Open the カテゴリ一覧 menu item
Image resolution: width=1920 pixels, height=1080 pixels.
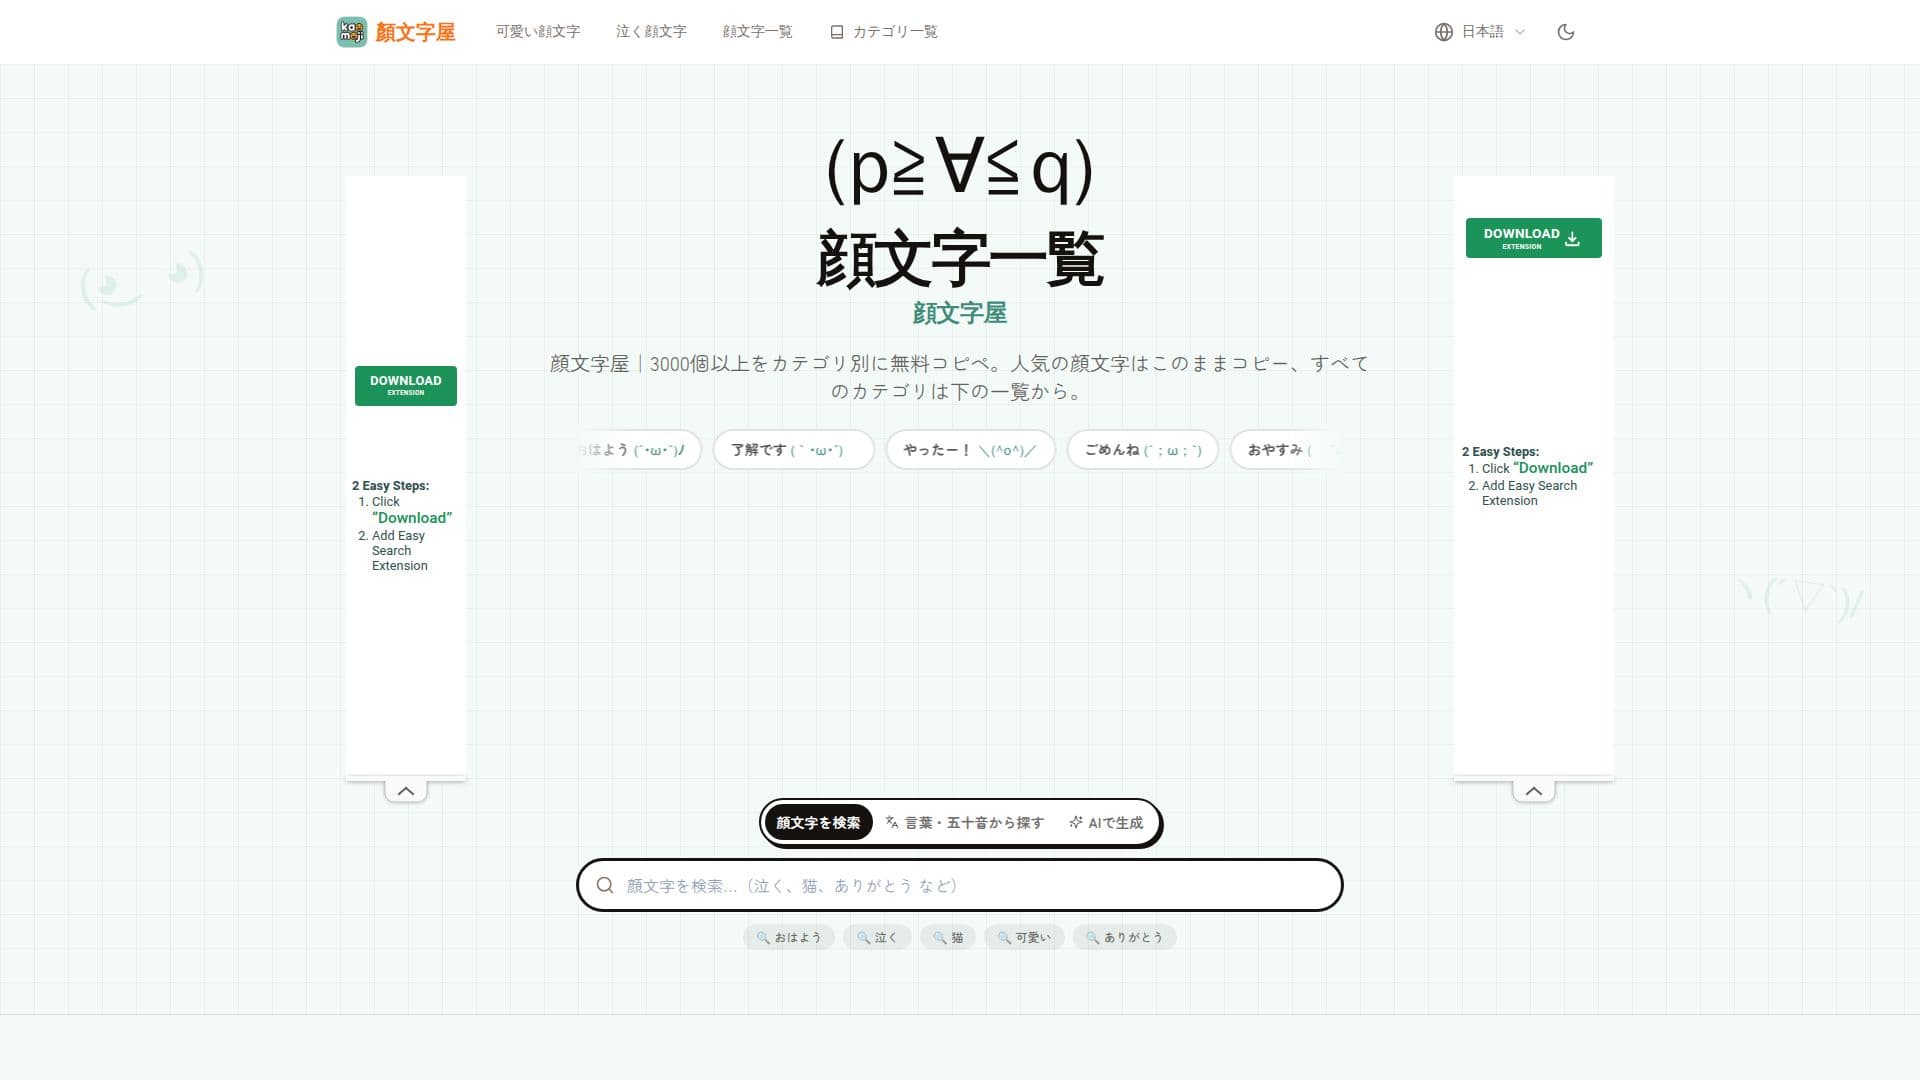tap(884, 32)
